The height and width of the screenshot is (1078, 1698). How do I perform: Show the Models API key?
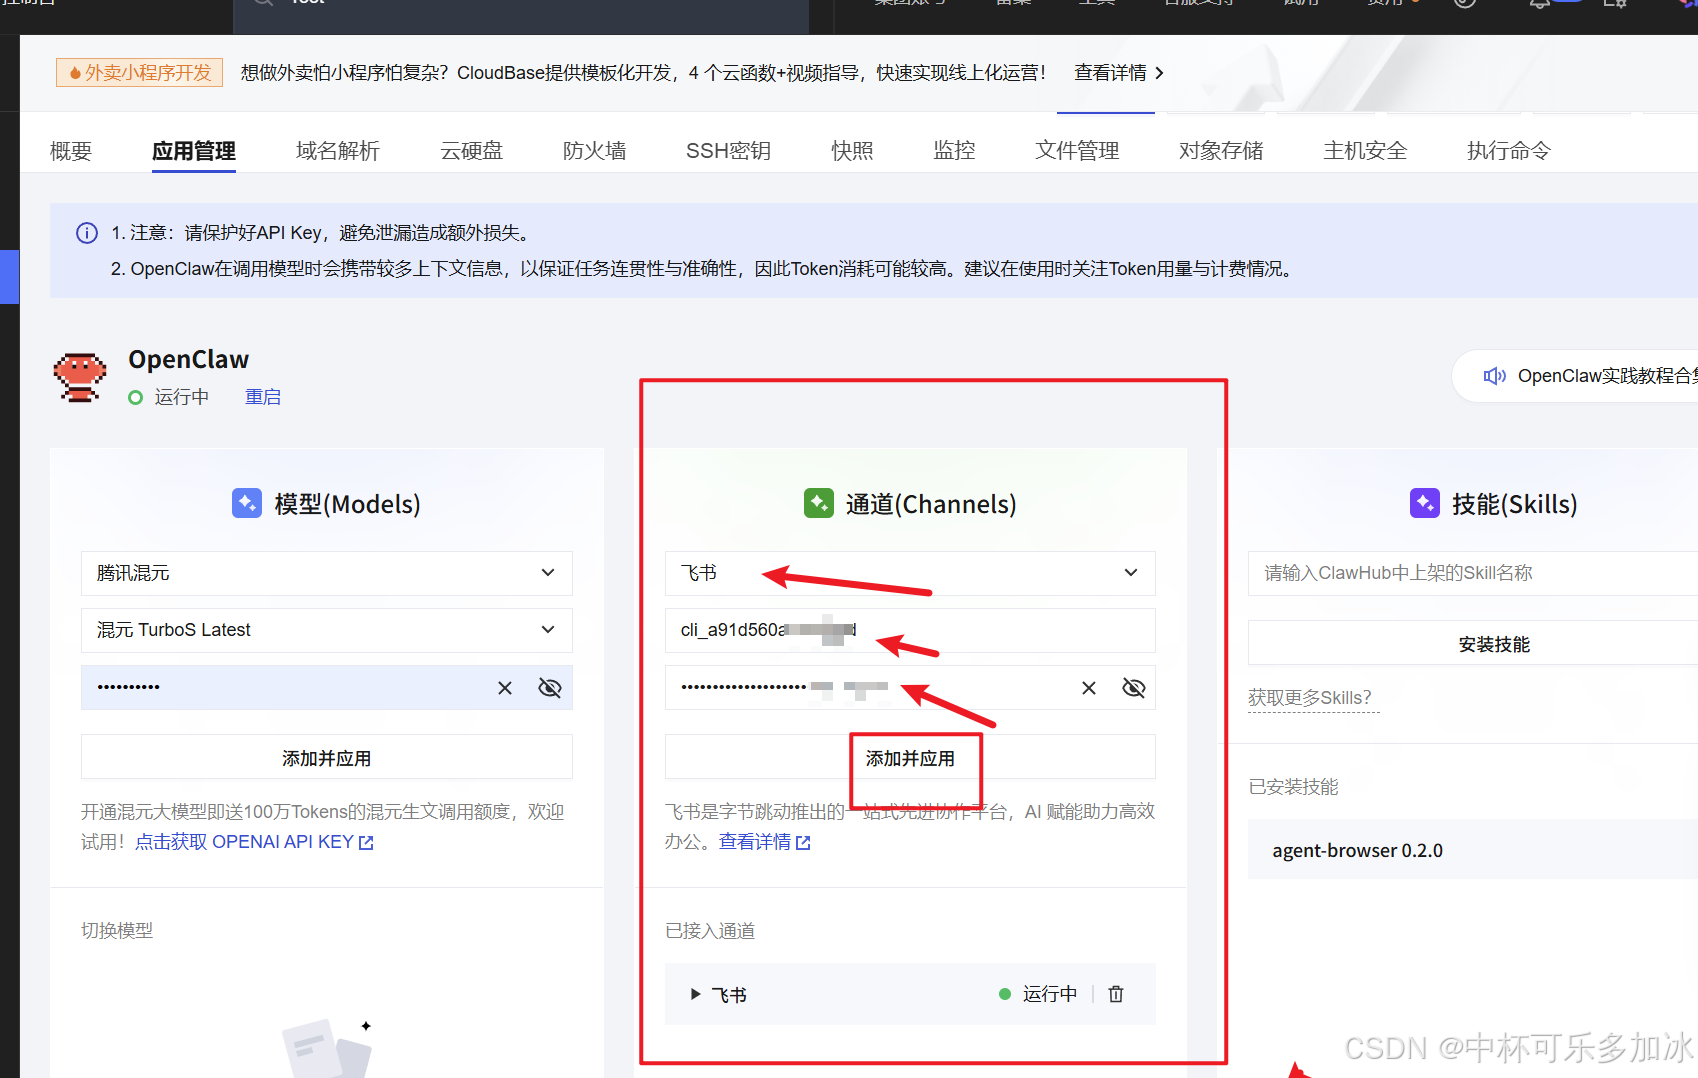click(550, 688)
